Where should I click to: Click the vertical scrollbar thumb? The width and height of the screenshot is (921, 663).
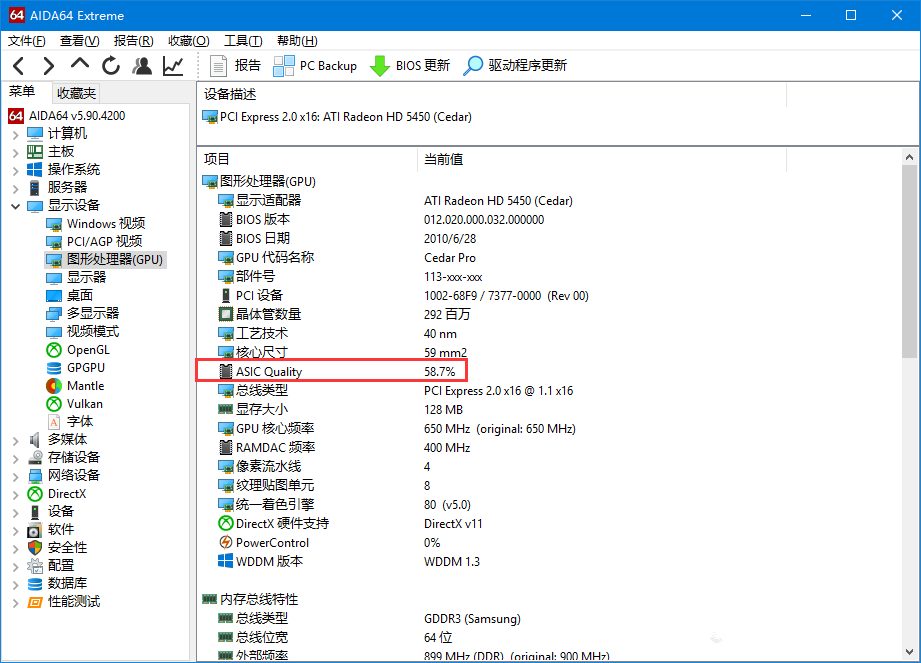click(x=909, y=261)
